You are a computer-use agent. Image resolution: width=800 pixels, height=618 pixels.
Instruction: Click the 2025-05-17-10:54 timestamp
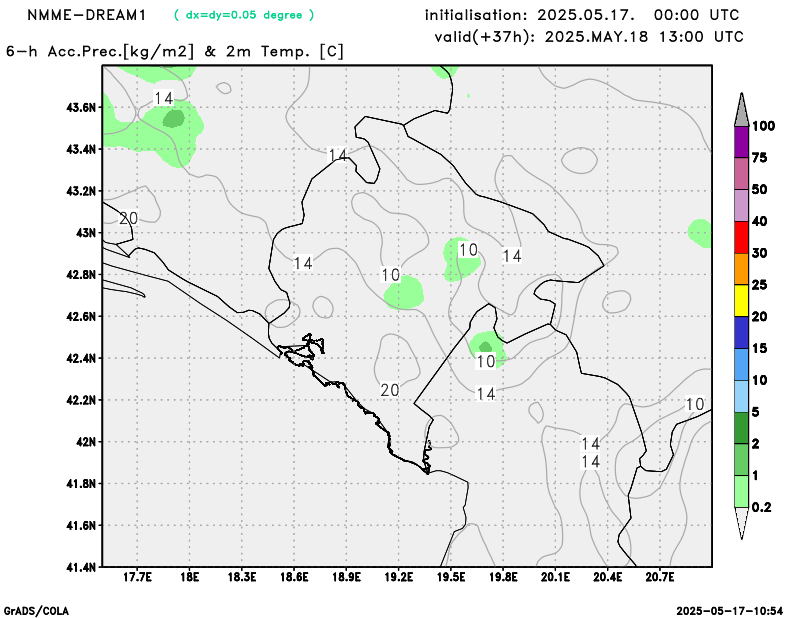point(730,611)
